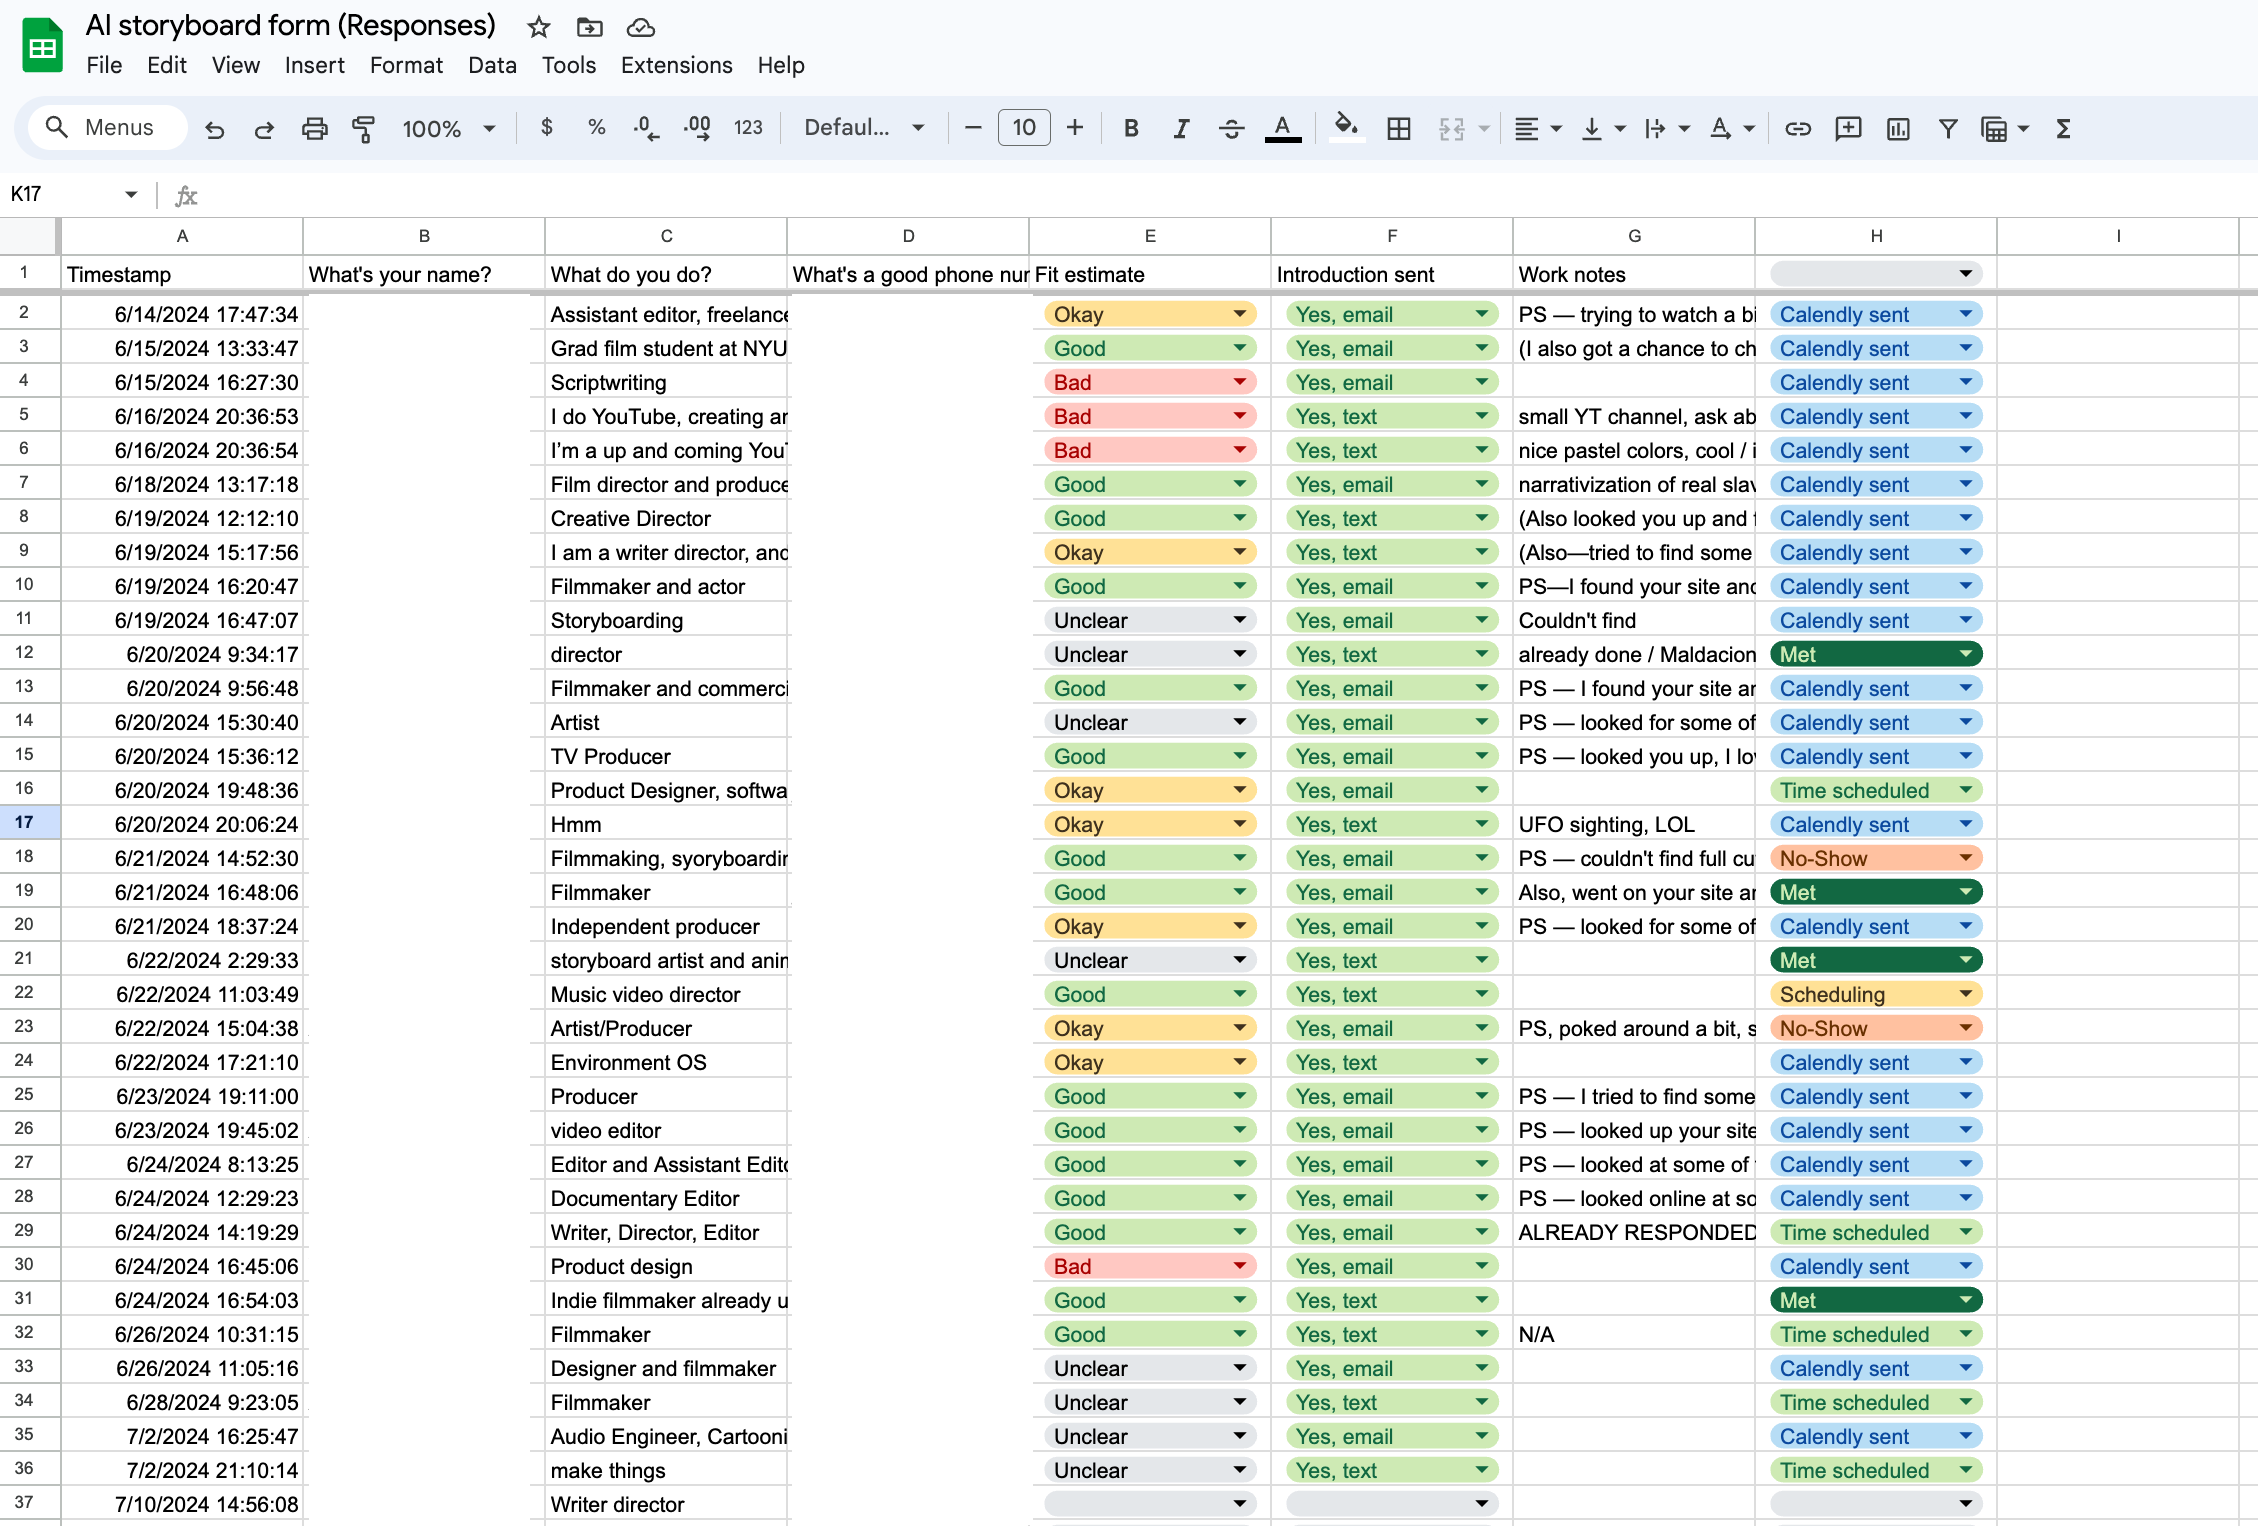Toggle italic text formatting

[x=1181, y=128]
